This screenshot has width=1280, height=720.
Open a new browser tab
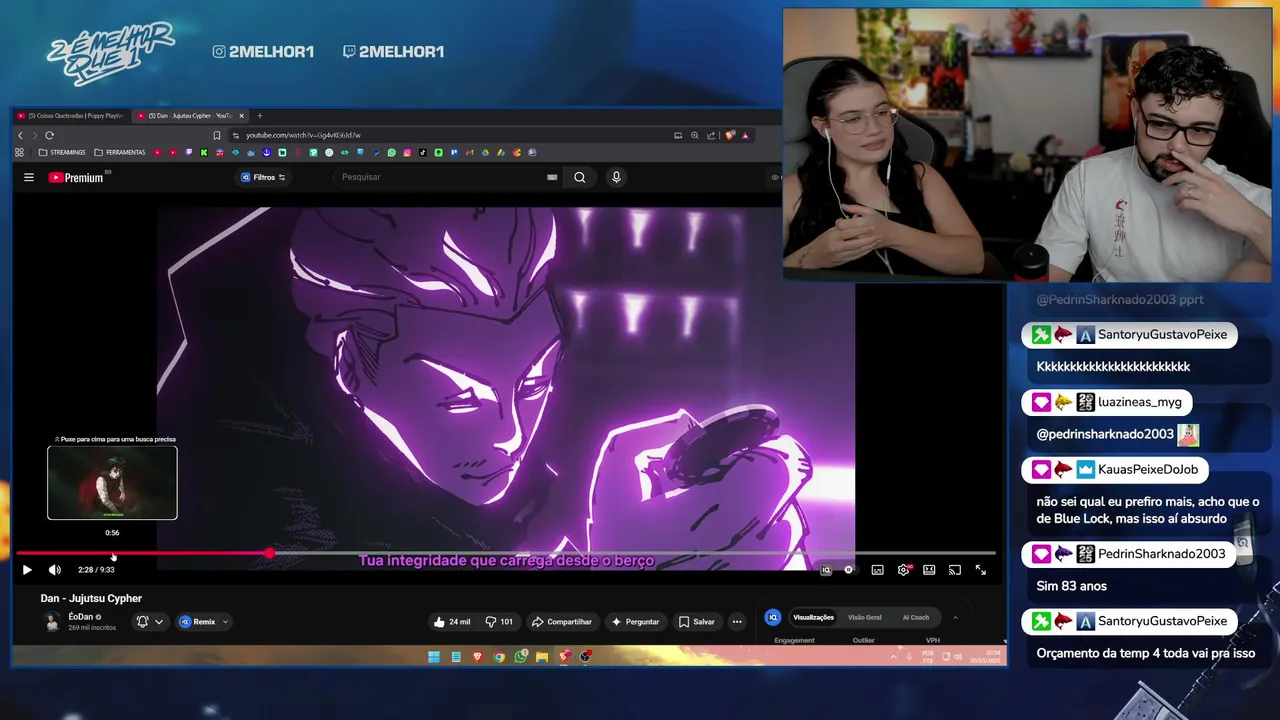(x=259, y=116)
